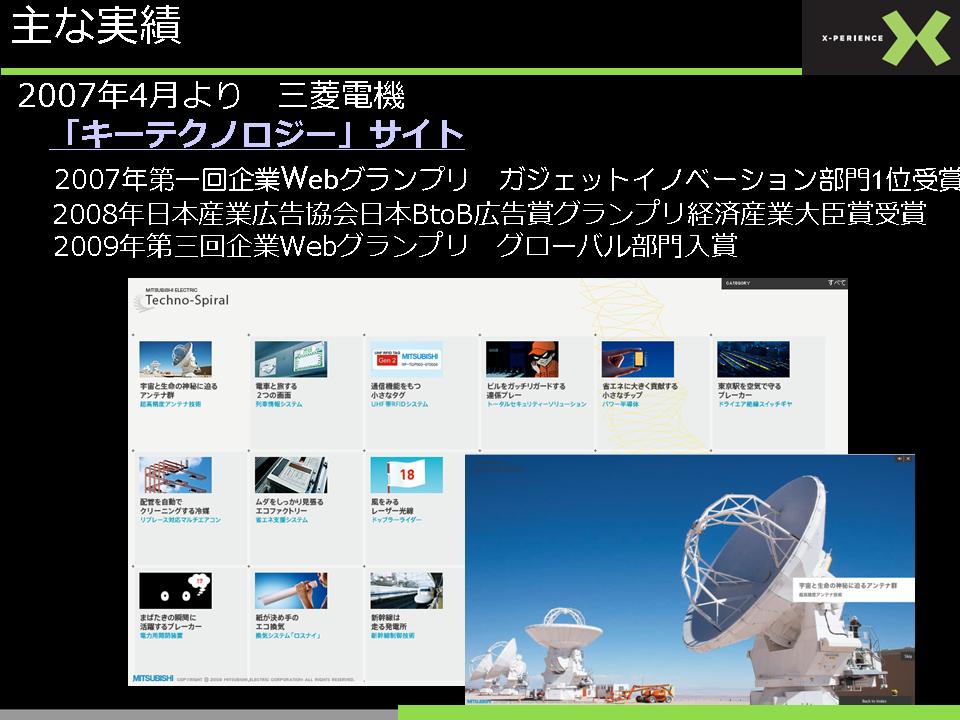Click title 省エネに大きく貢献する小さなチップ

click(x=640, y=391)
